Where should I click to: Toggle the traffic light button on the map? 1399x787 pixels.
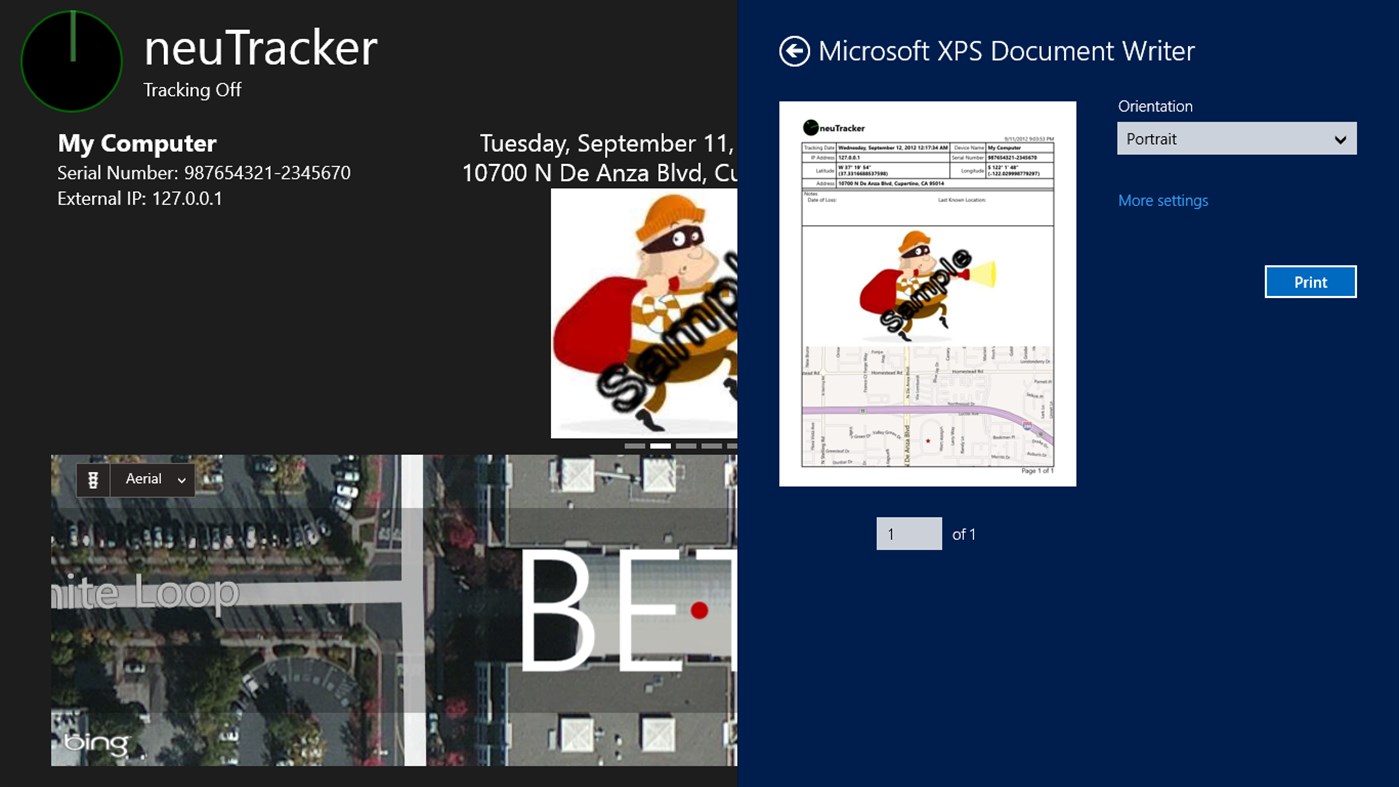[93, 480]
